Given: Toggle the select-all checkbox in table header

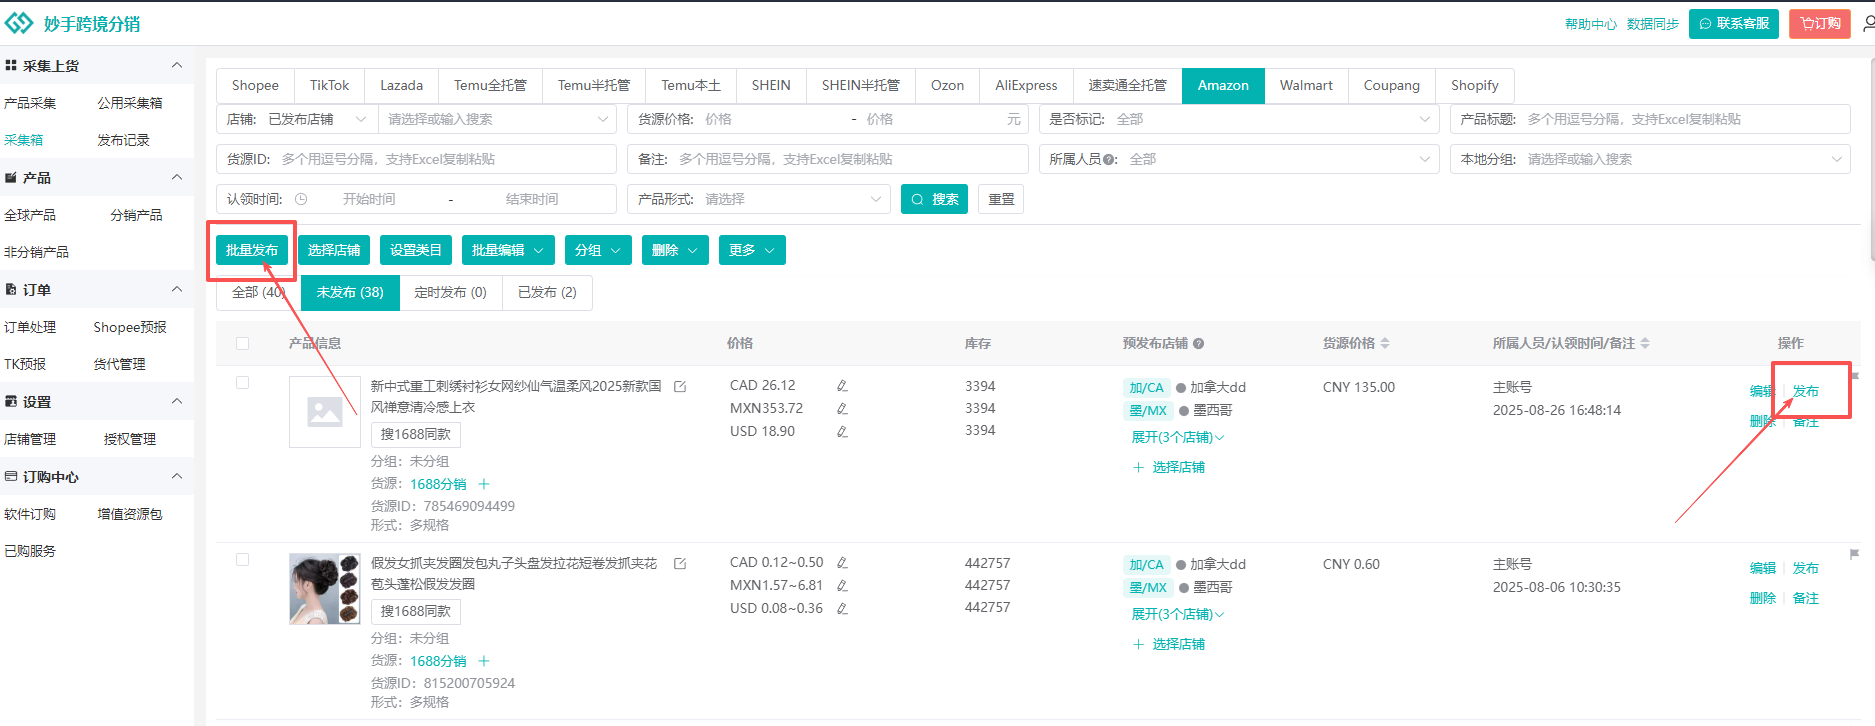Looking at the screenshot, I should click(x=242, y=344).
